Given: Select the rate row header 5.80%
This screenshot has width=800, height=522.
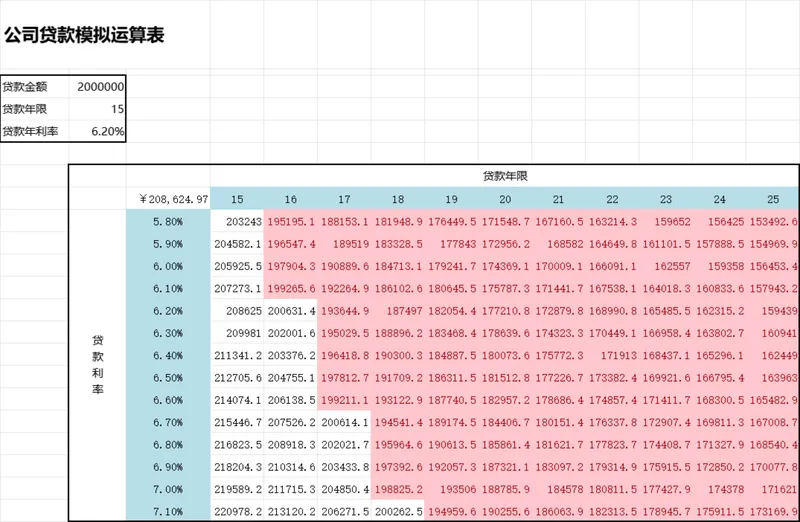Looking at the screenshot, I should click(168, 221).
